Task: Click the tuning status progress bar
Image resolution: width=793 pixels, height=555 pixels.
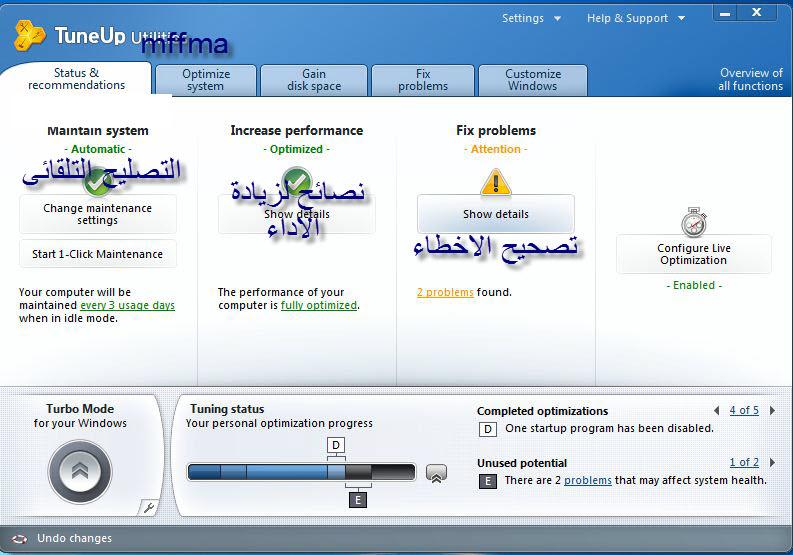Action: pyautogui.click(x=301, y=472)
